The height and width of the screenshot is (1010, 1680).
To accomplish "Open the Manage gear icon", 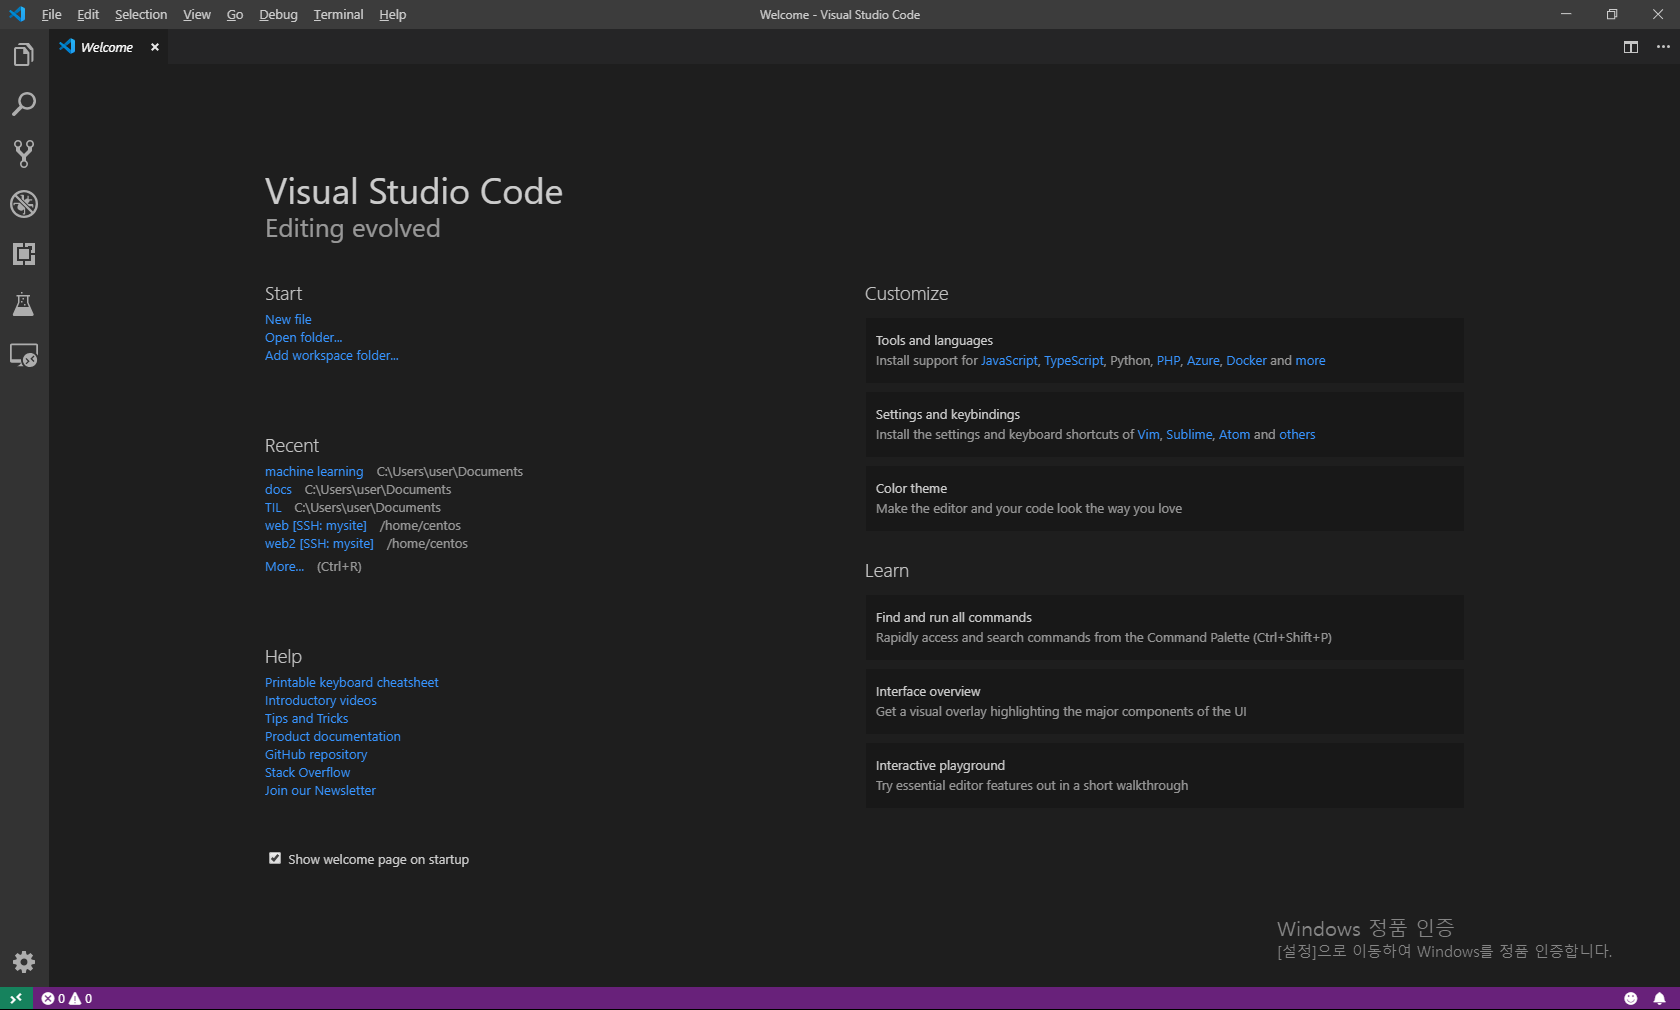I will (x=24, y=962).
